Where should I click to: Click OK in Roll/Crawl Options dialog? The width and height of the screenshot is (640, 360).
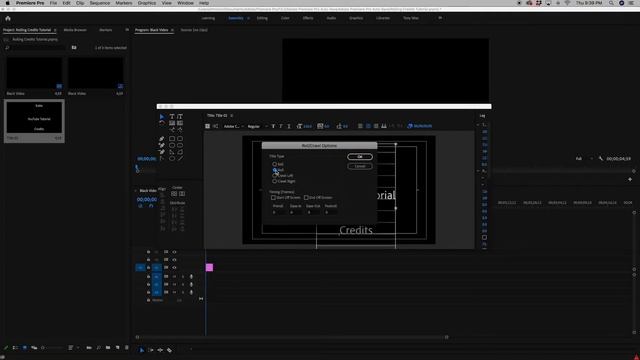pyautogui.click(x=360, y=157)
